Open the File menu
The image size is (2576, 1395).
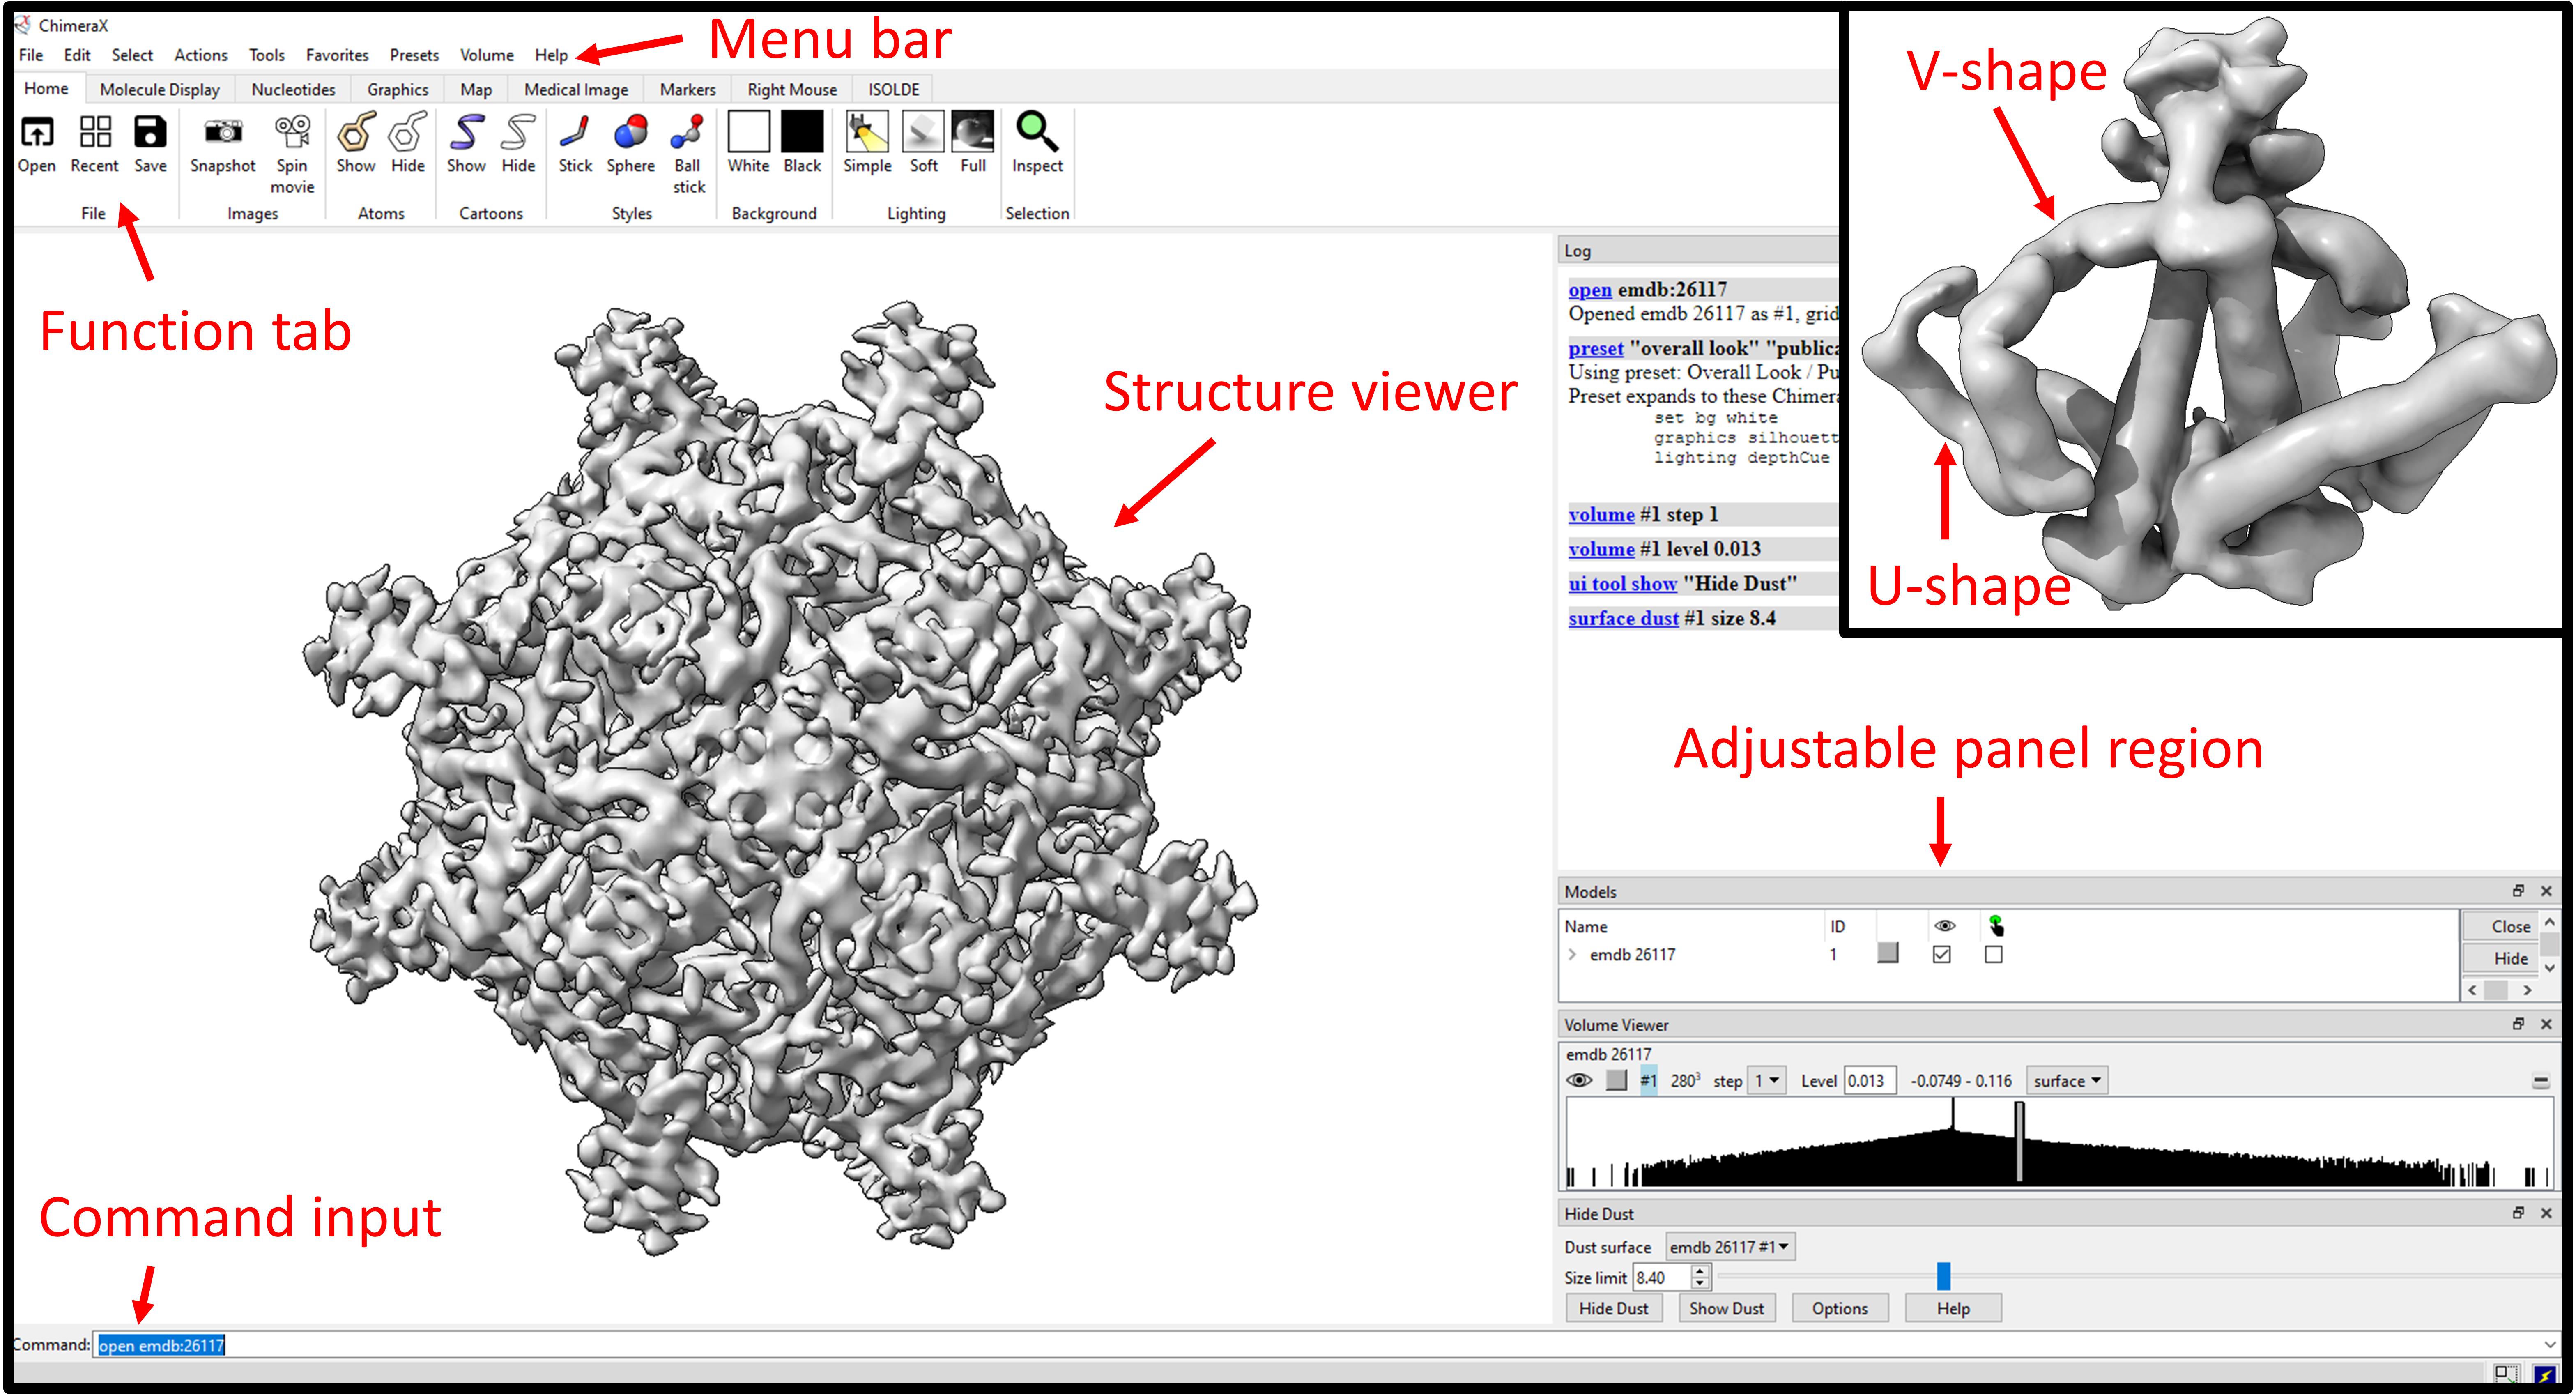click(31, 55)
